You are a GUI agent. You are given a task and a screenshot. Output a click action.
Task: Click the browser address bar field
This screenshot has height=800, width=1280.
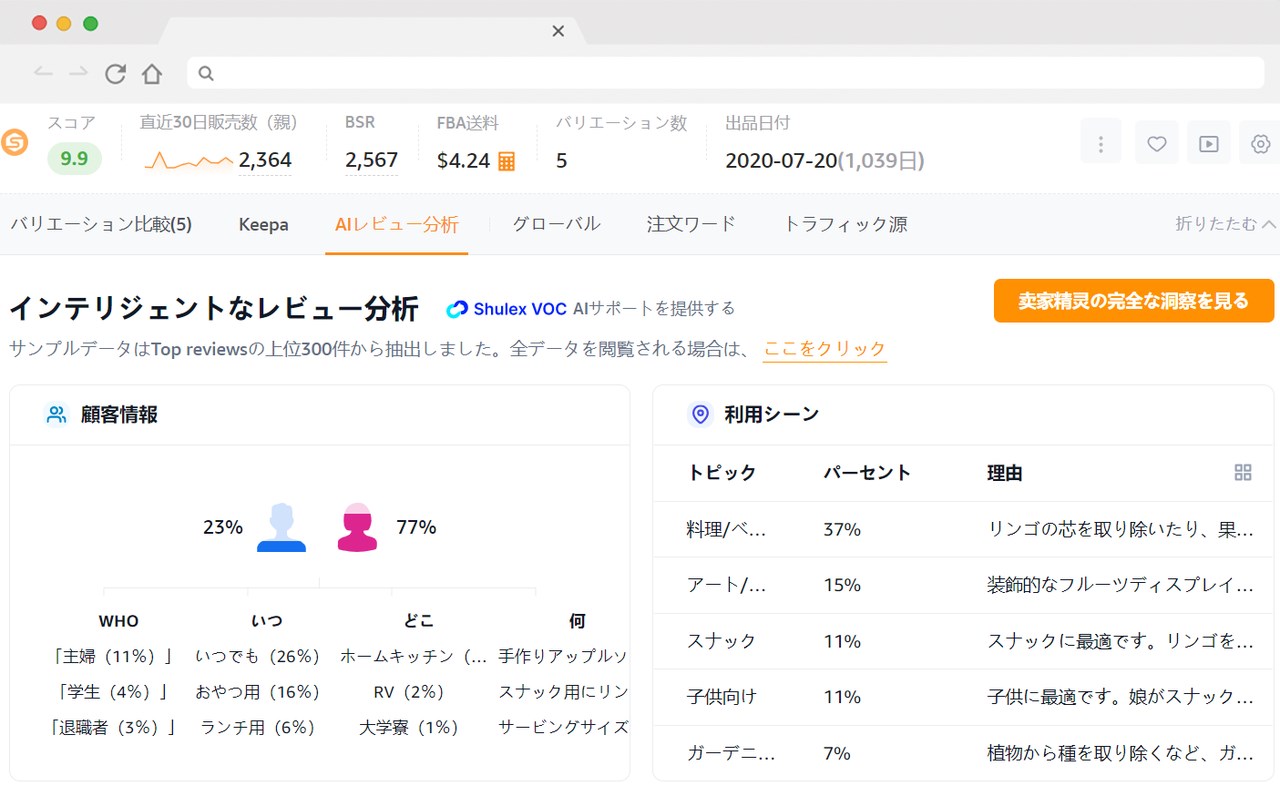pyautogui.click(x=725, y=73)
